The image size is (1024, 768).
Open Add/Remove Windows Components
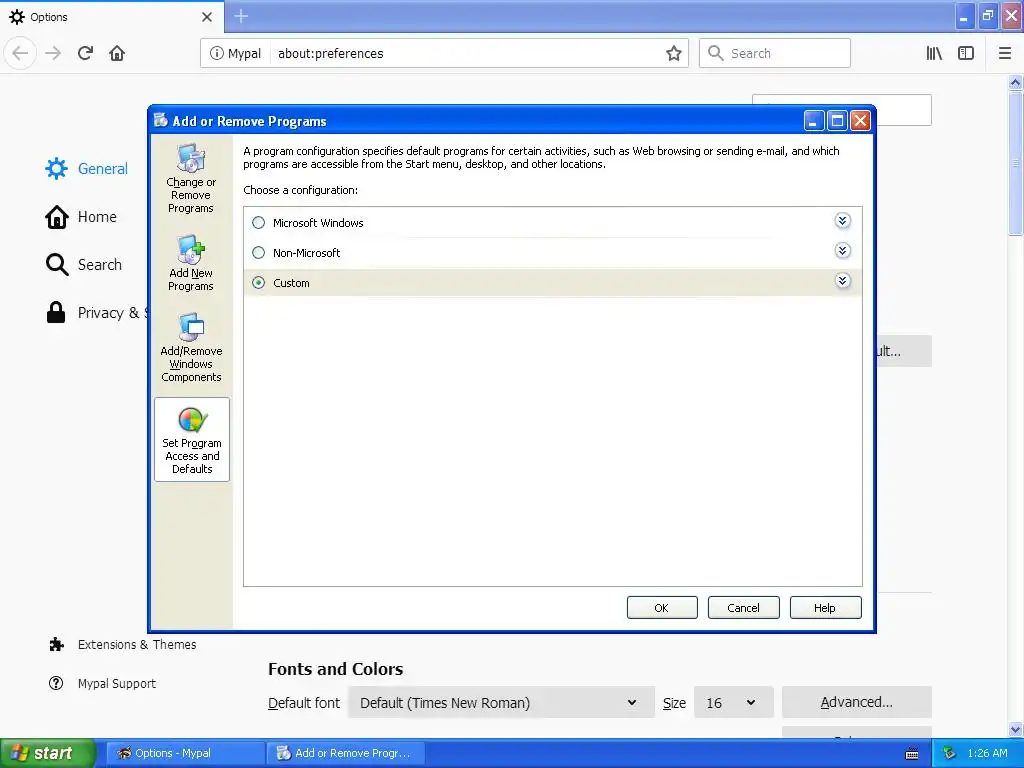[191, 347]
